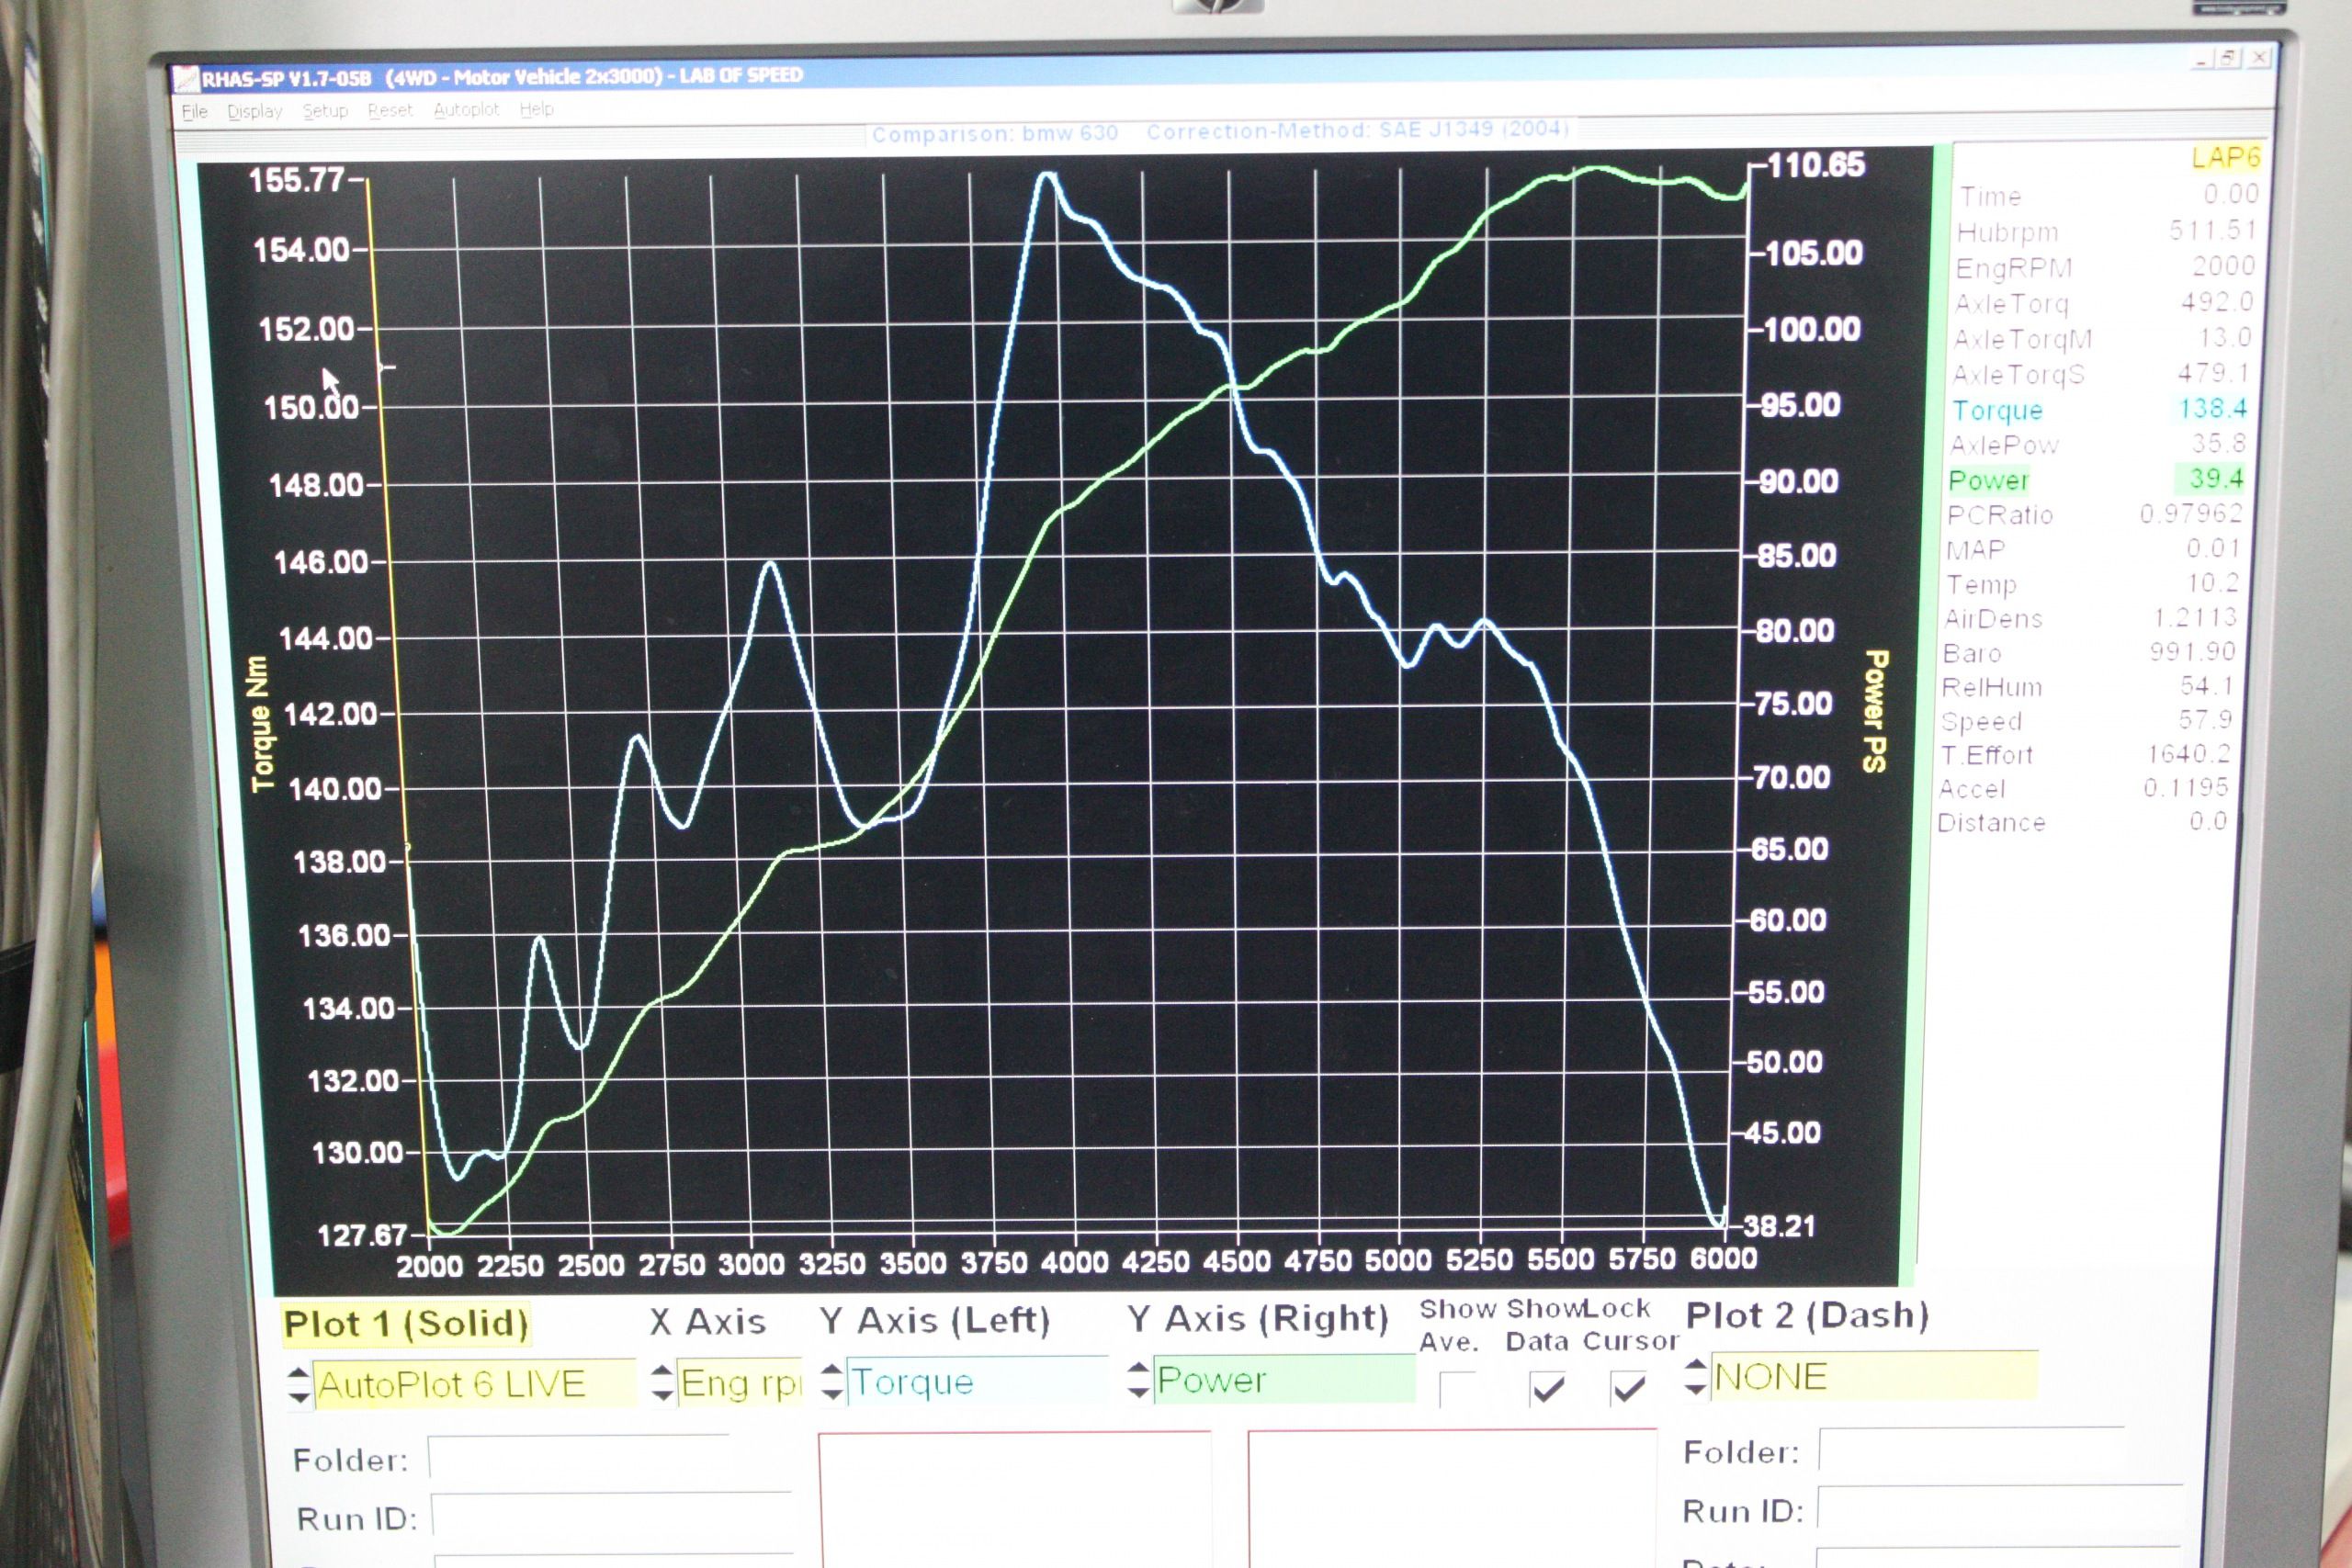The height and width of the screenshot is (1568, 2352).
Task: Select the Torque Y Axis Left field
Action: pos(977,1381)
